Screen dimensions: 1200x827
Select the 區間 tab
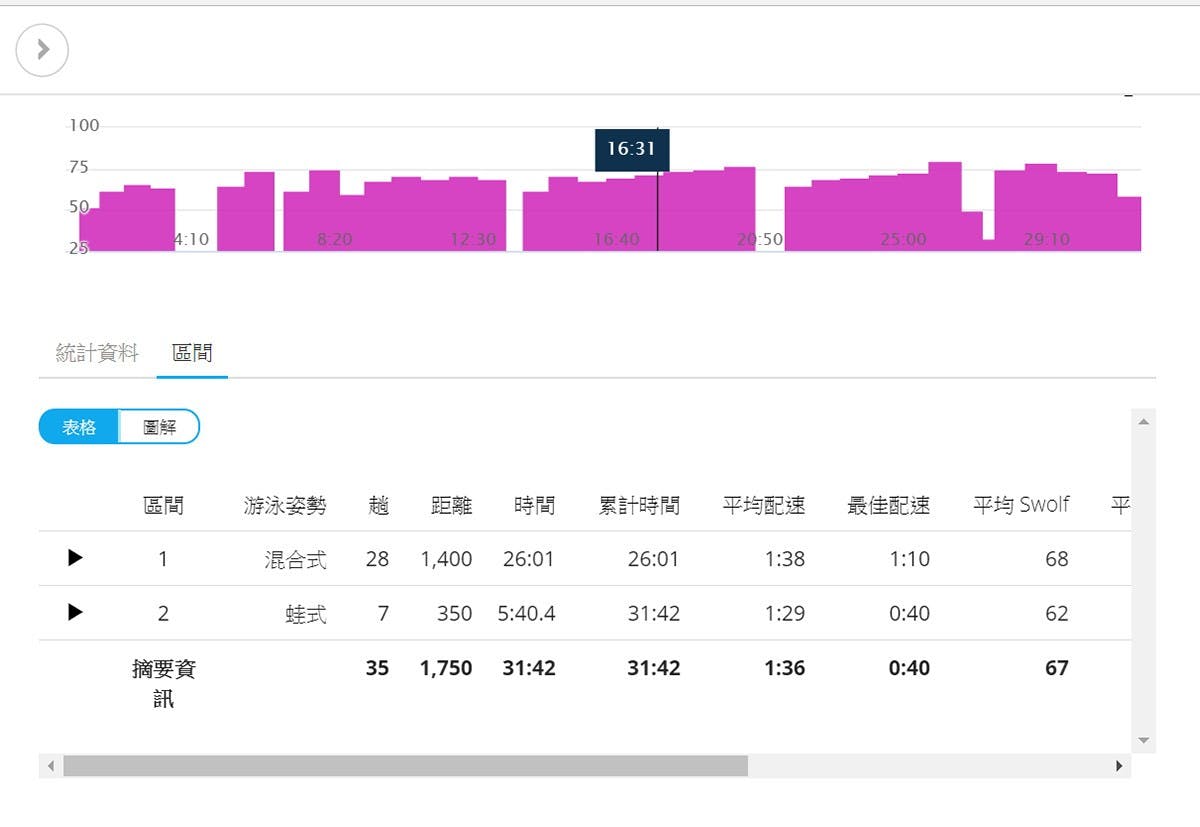[x=192, y=353]
